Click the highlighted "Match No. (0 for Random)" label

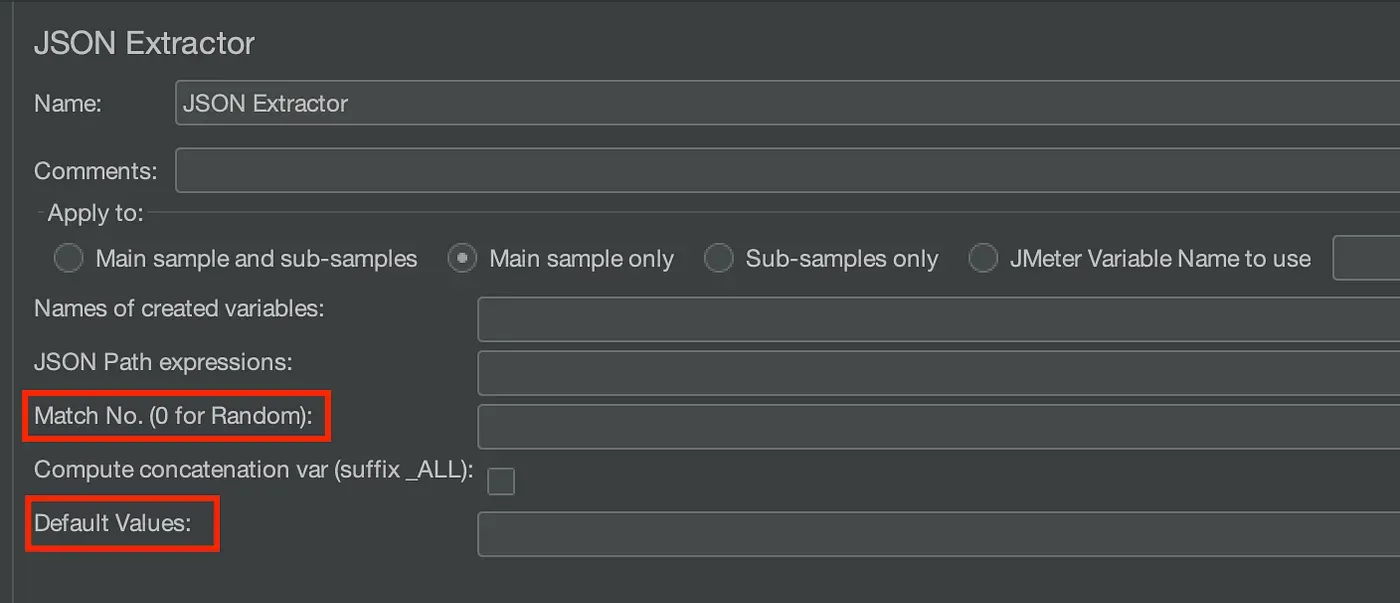pyautogui.click(x=176, y=416)
